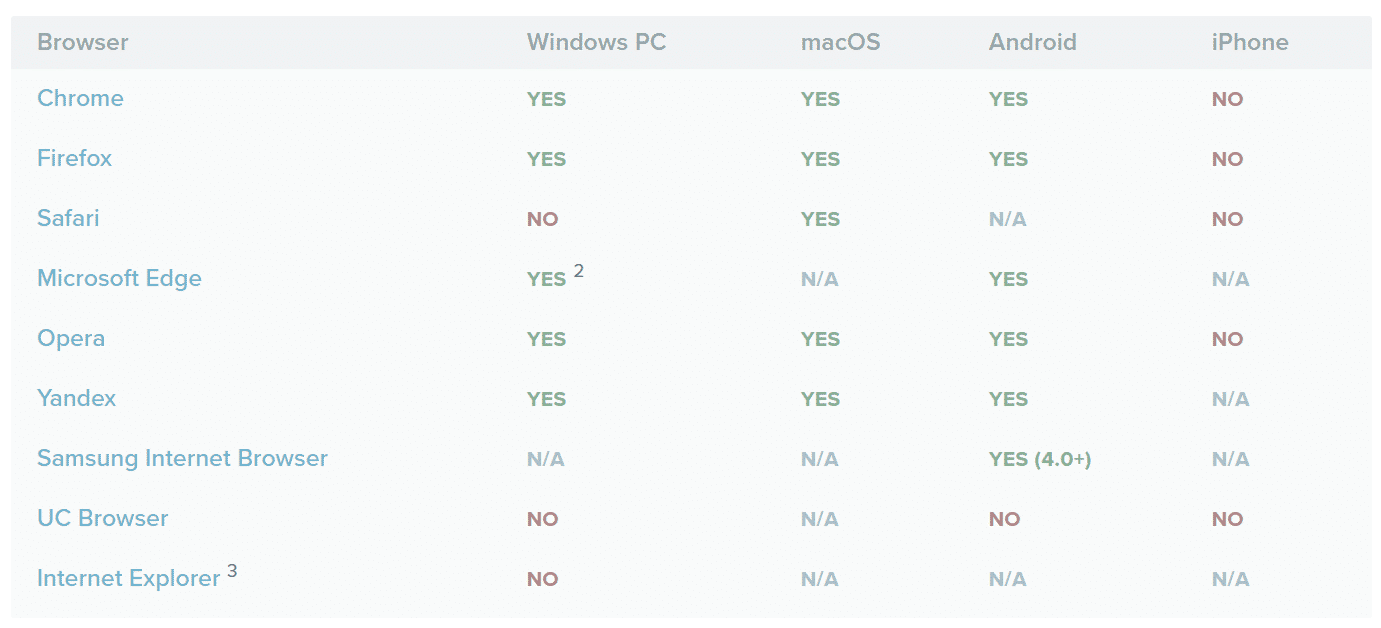Click the Yandex browser link
Screen dimensions: 1381x628
pyautogui.click(x=76, y=398)
